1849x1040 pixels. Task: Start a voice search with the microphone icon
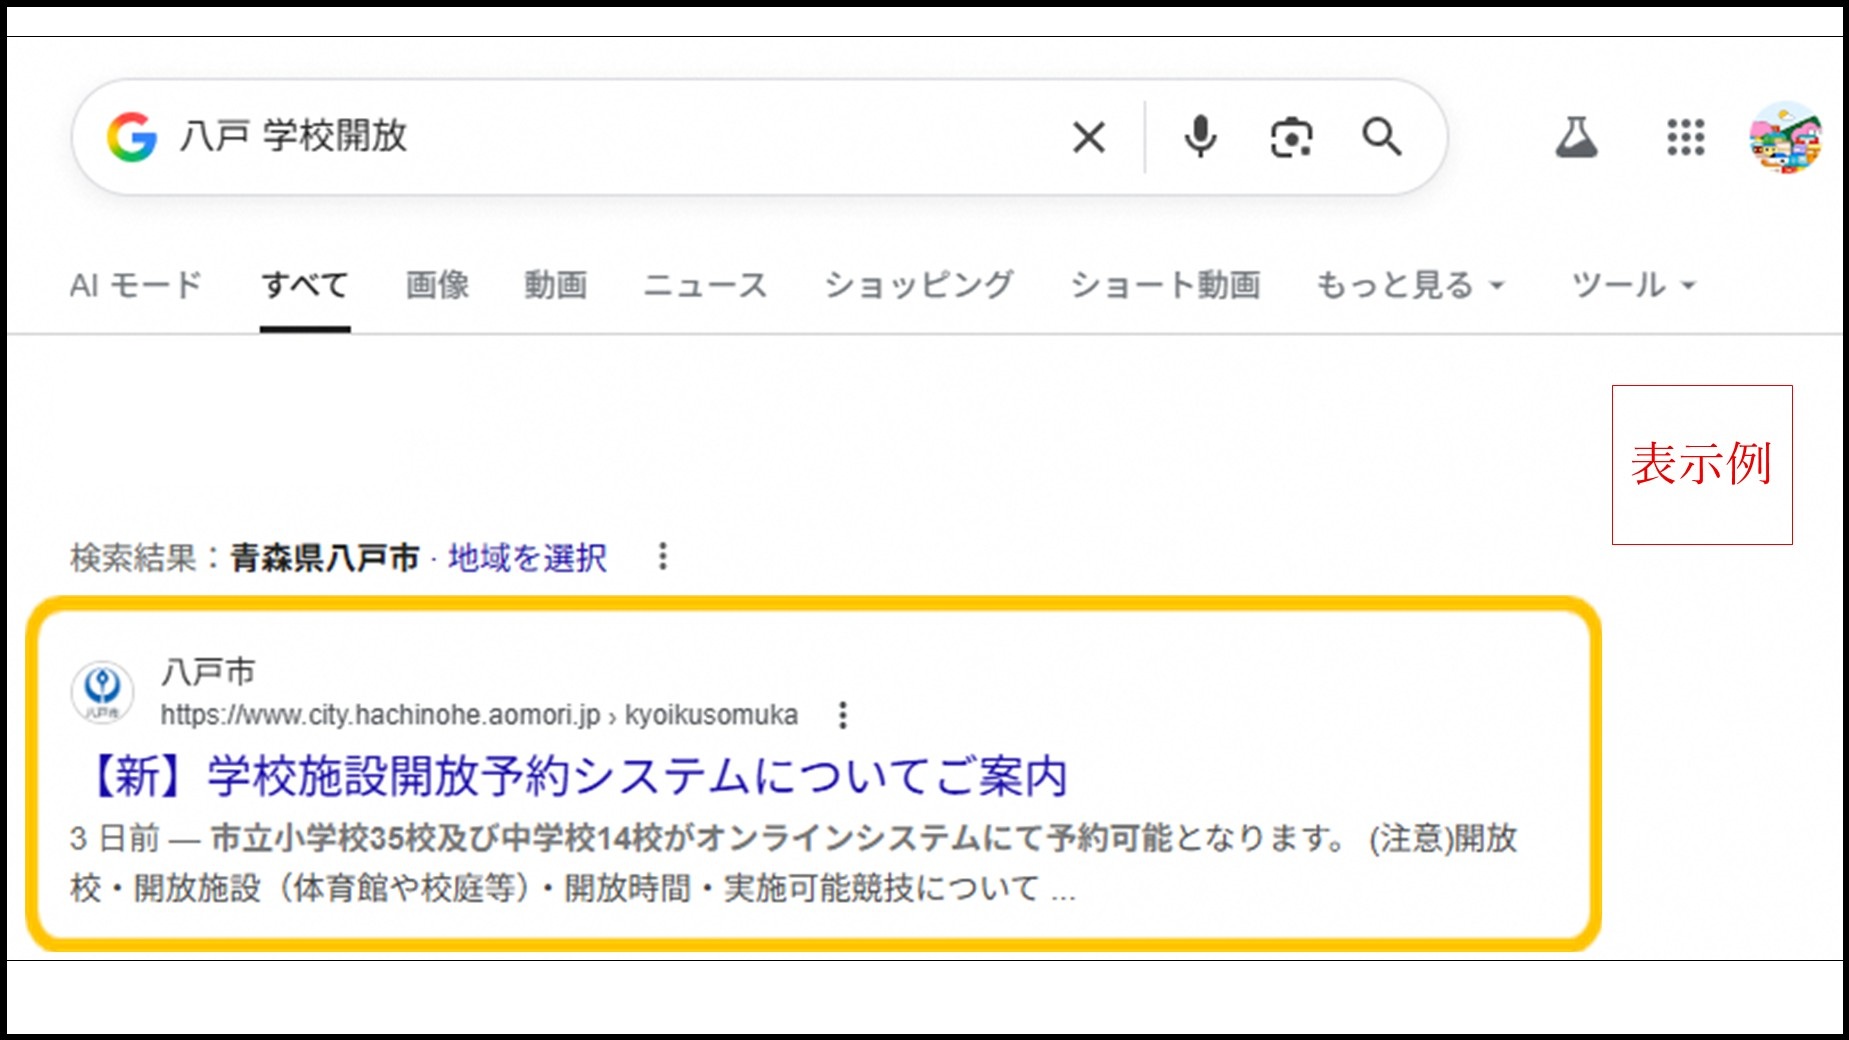(x=1199, y=137)
